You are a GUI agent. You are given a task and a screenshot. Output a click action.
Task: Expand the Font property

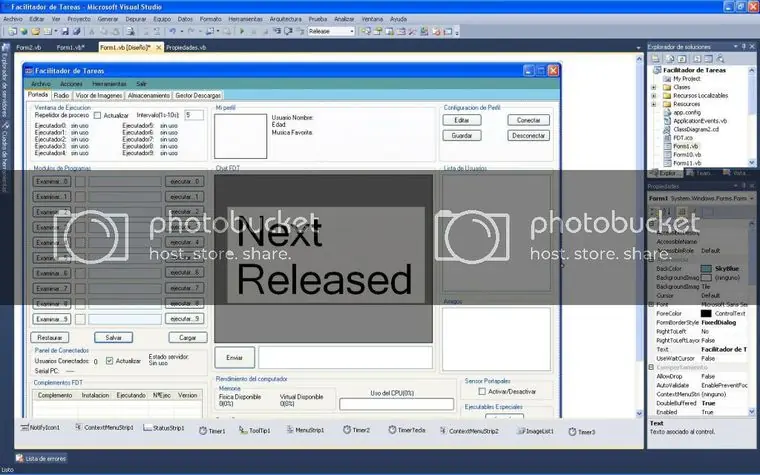651,304
